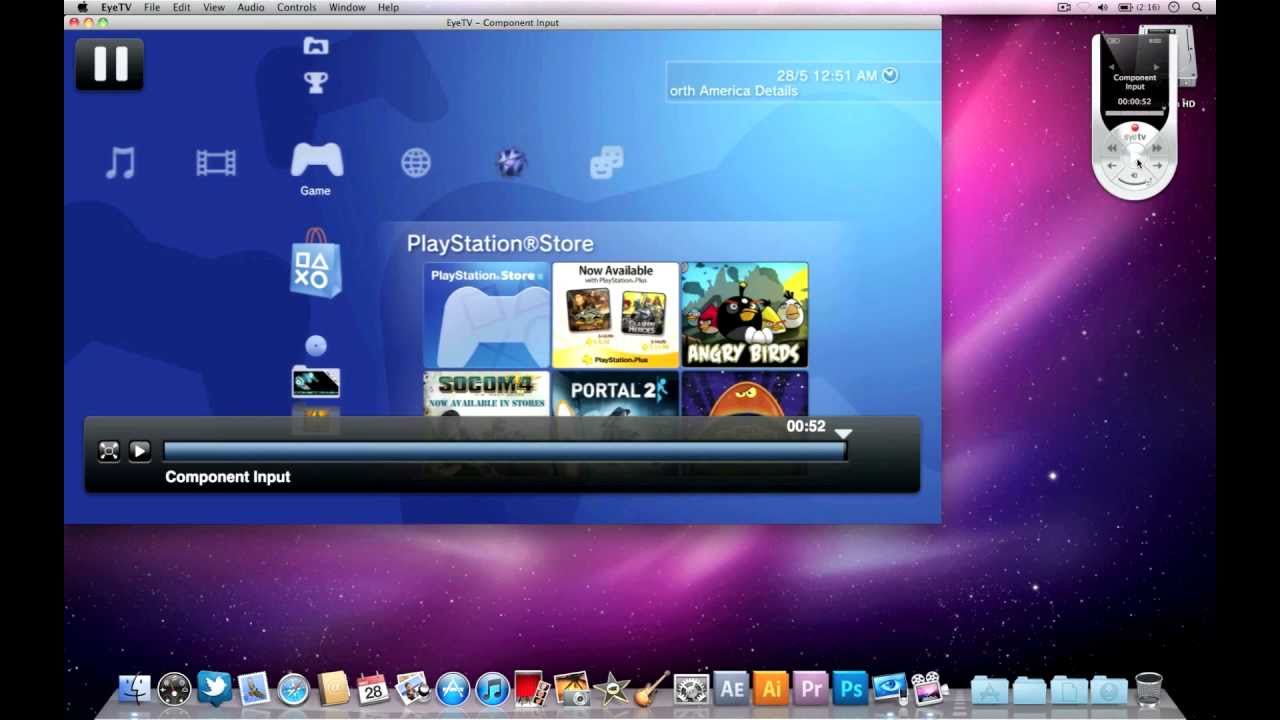
Task: Click the 'Component Input' label in control bar
Action: pos(228,477)
